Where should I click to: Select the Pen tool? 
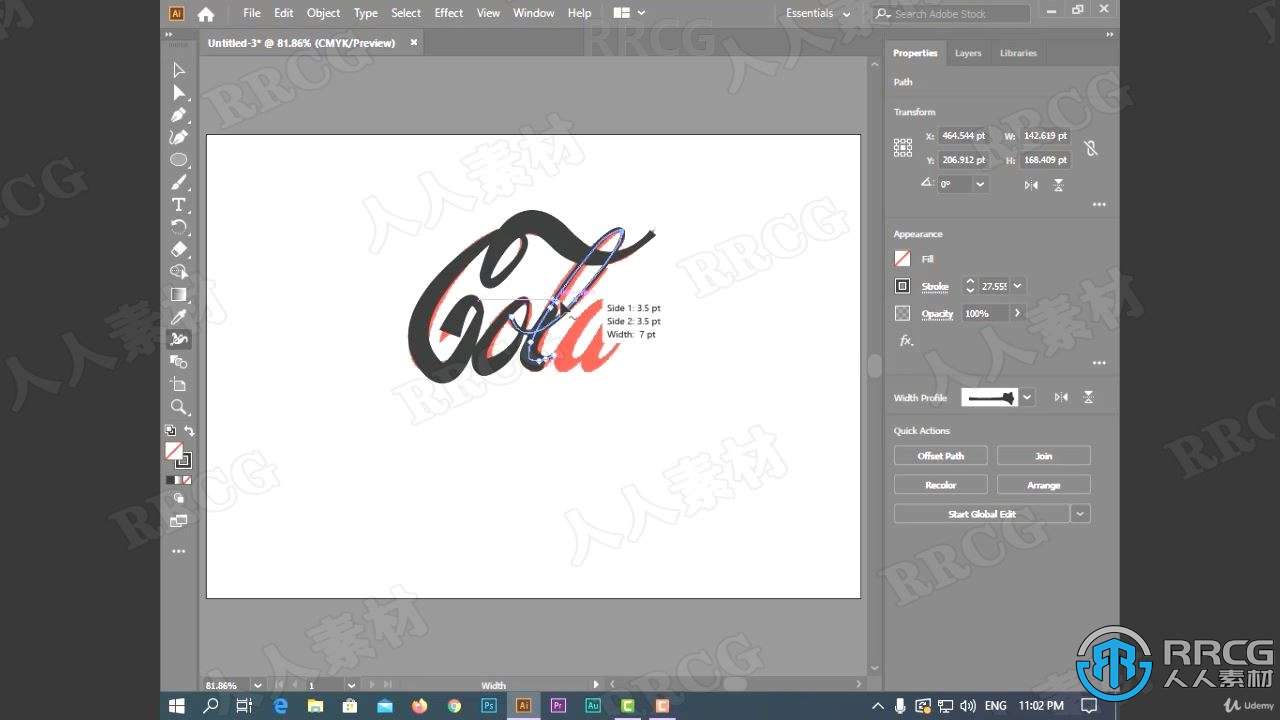coord(179,115)
